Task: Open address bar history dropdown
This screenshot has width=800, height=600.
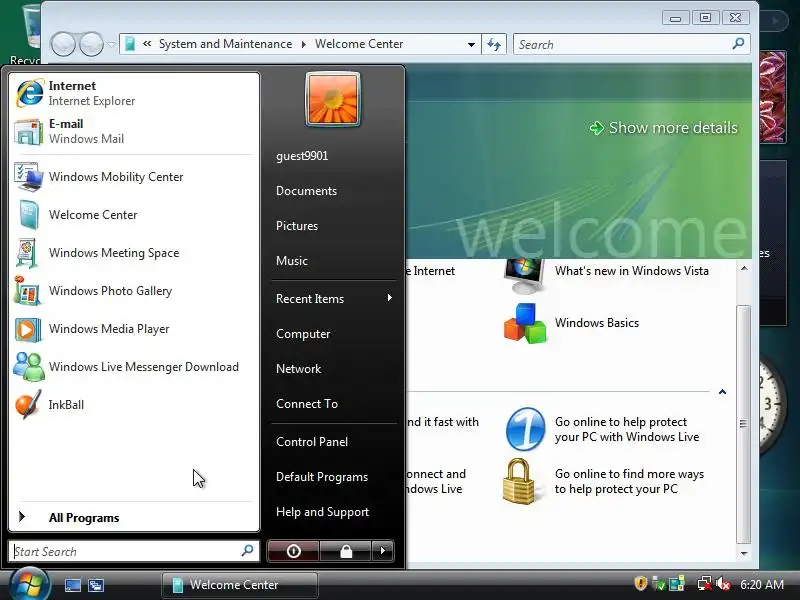Action: [x=471, y=44]
